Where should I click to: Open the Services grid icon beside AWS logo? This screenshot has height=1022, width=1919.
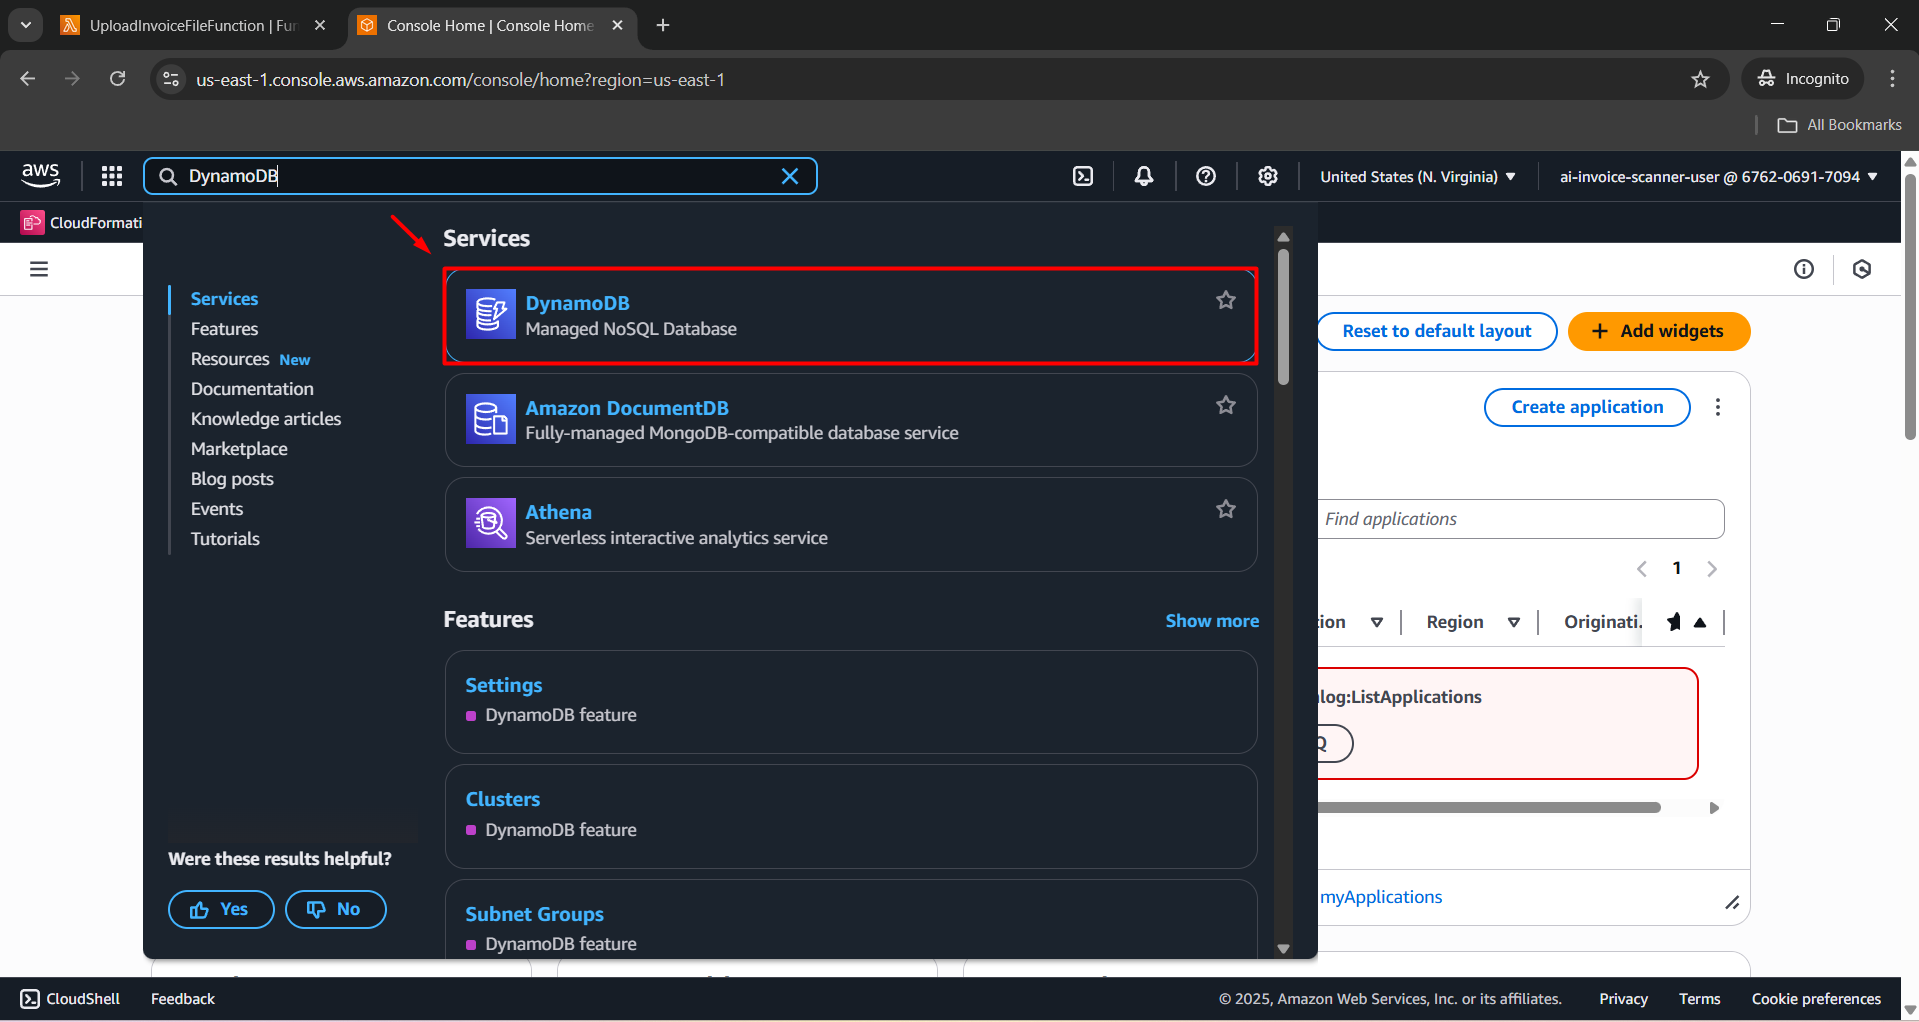[x=111, y=176]
